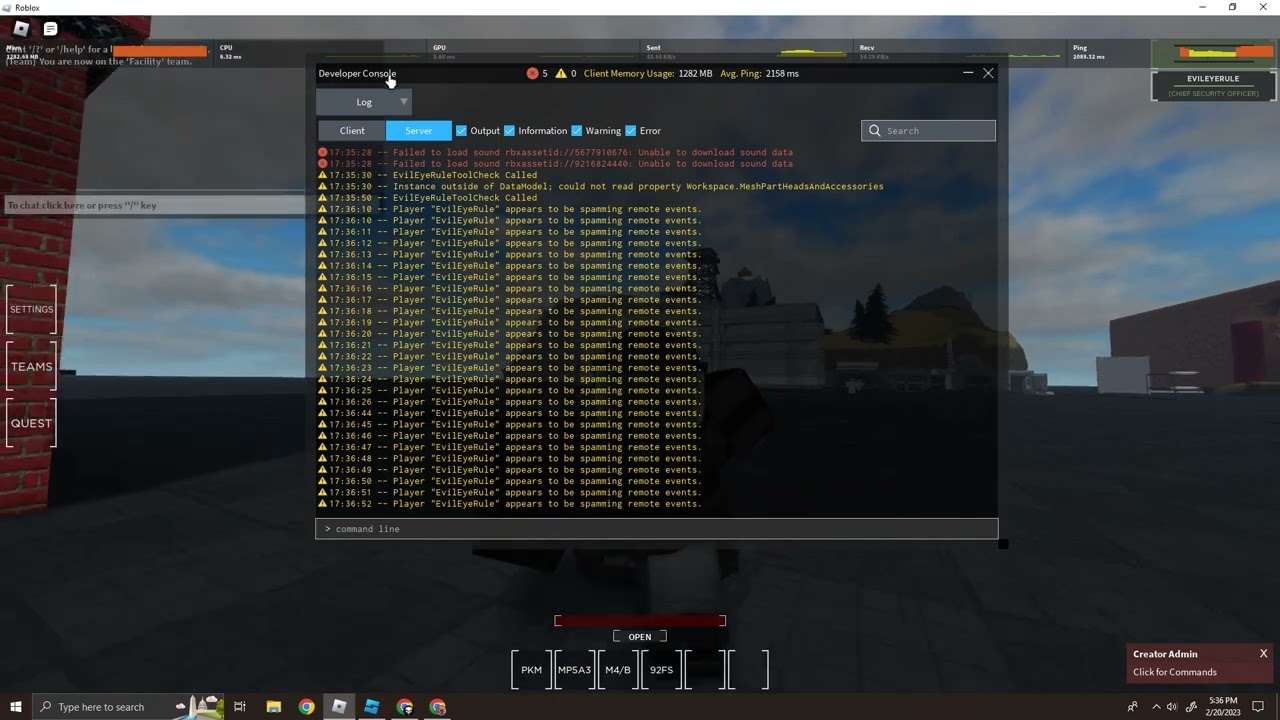Close the Developer Console
This screenshot has width=1280, height=720.
coord(988,73)
